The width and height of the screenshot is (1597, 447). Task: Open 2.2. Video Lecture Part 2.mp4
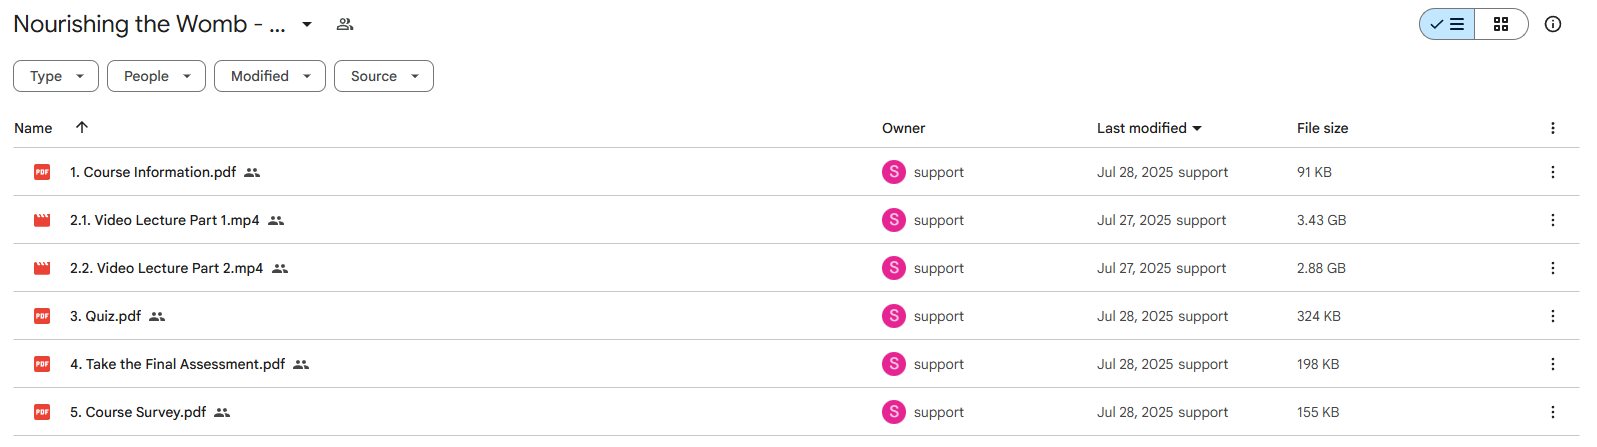166,268
